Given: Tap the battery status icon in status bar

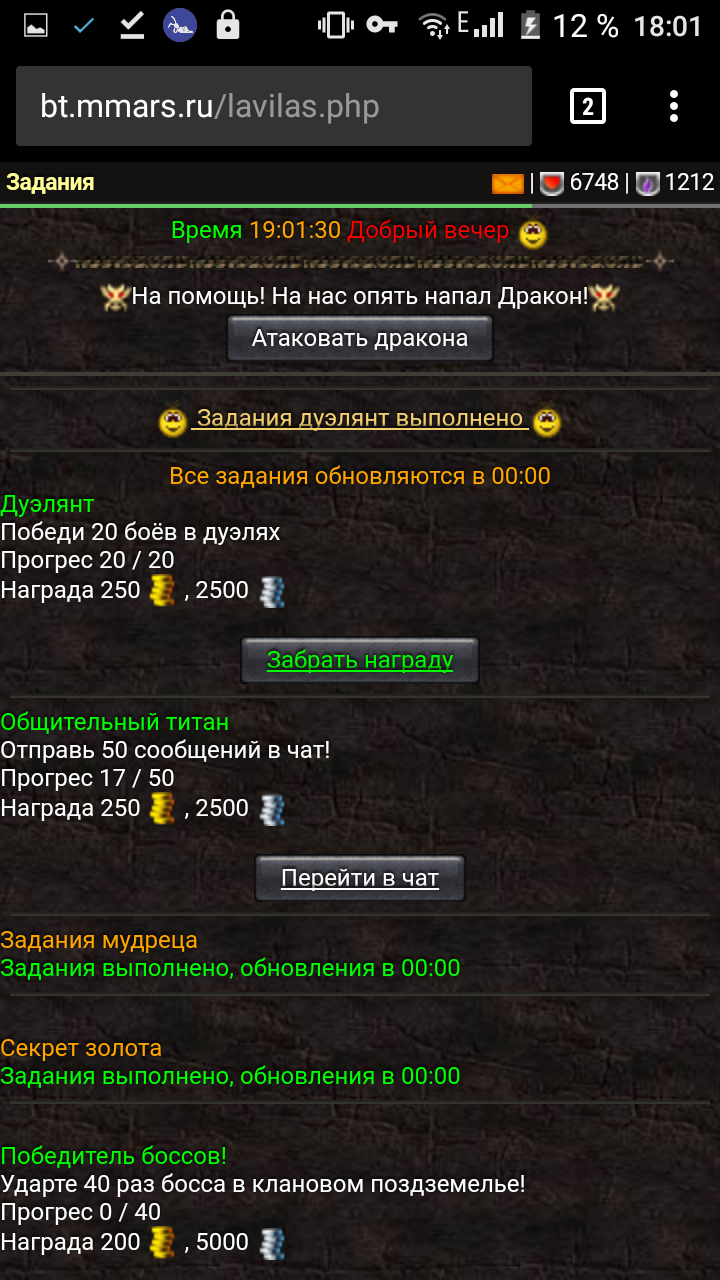Looking at the screenshot, I should point(530,26).
